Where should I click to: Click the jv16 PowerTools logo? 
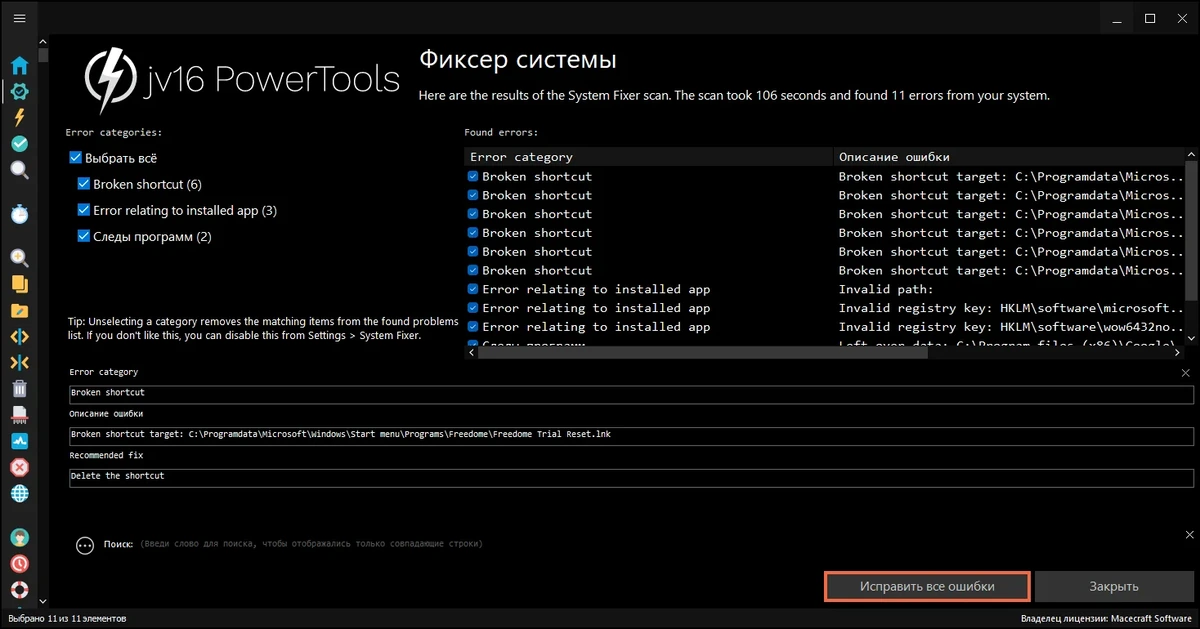(242, 80)
